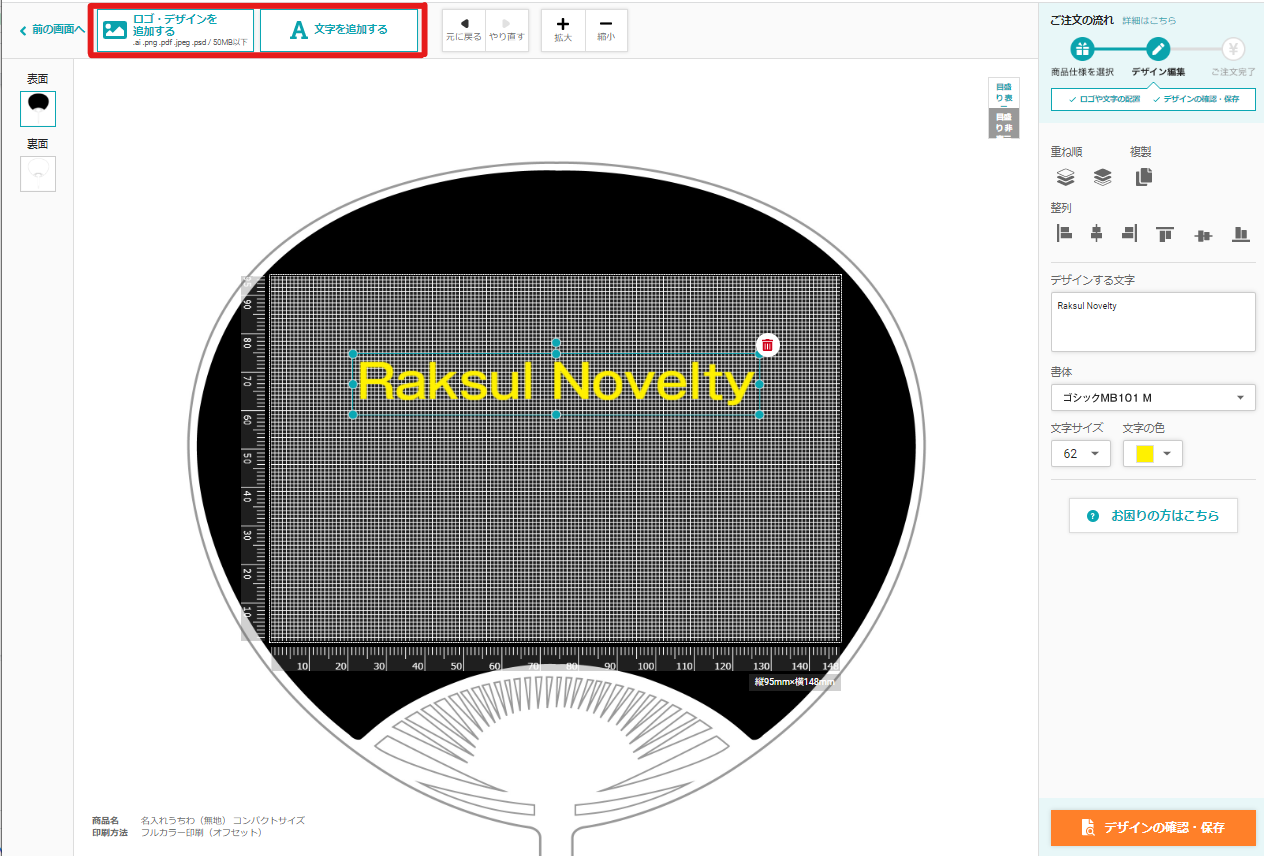Go back via 前の画面へ link

coord(52,30)
